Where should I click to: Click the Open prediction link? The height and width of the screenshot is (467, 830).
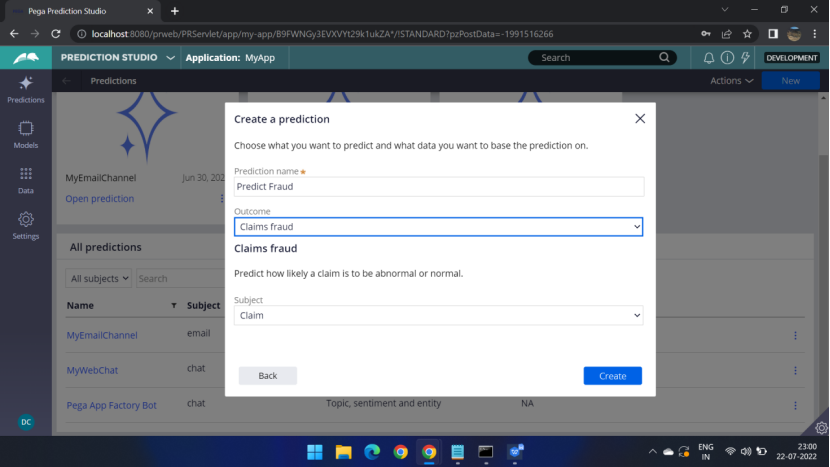(x=100, y=199)
